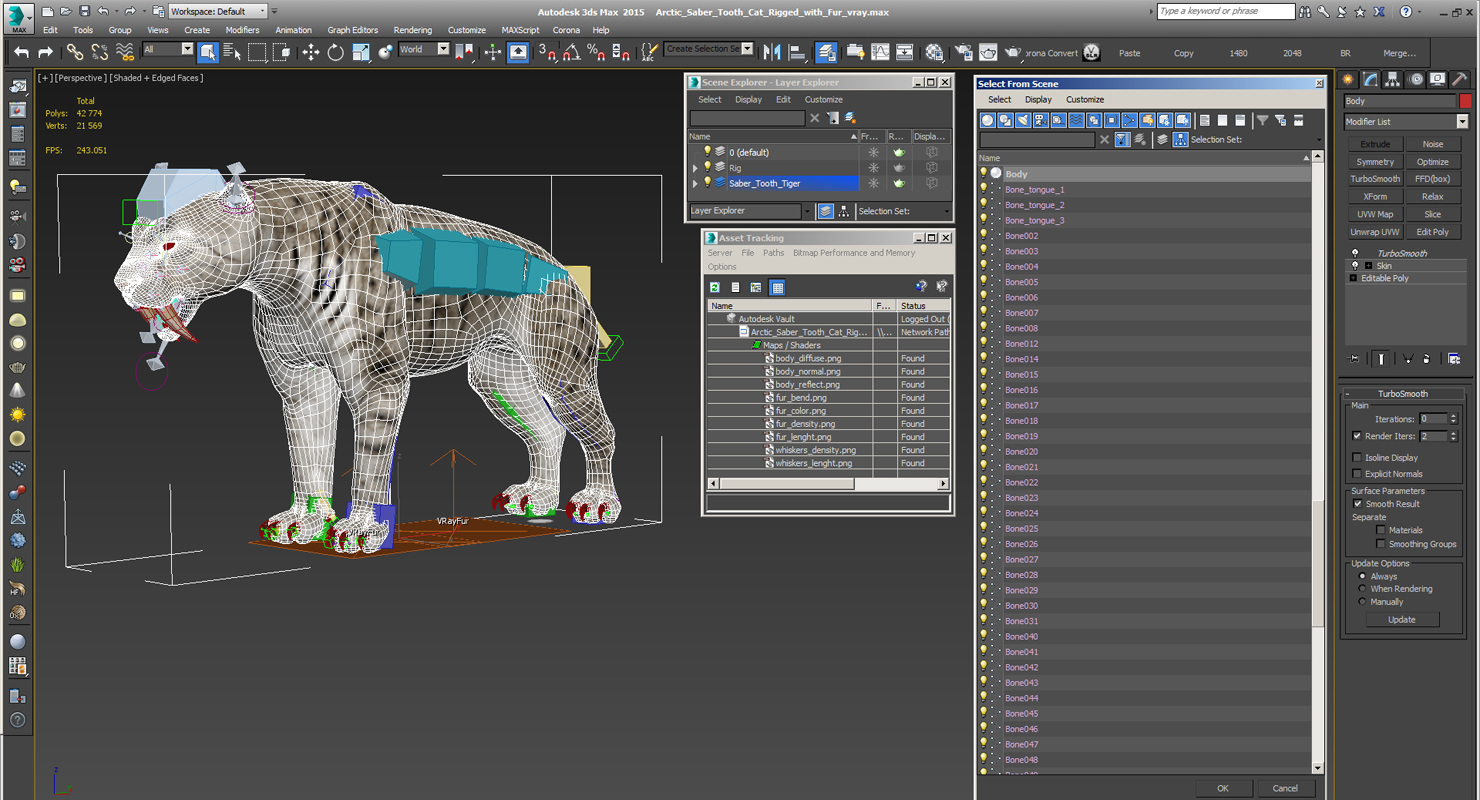The width and height of the screenshot is (1480, 800).
Task: Expand the Editable Poly stack entry
Action: (1353, 278)
